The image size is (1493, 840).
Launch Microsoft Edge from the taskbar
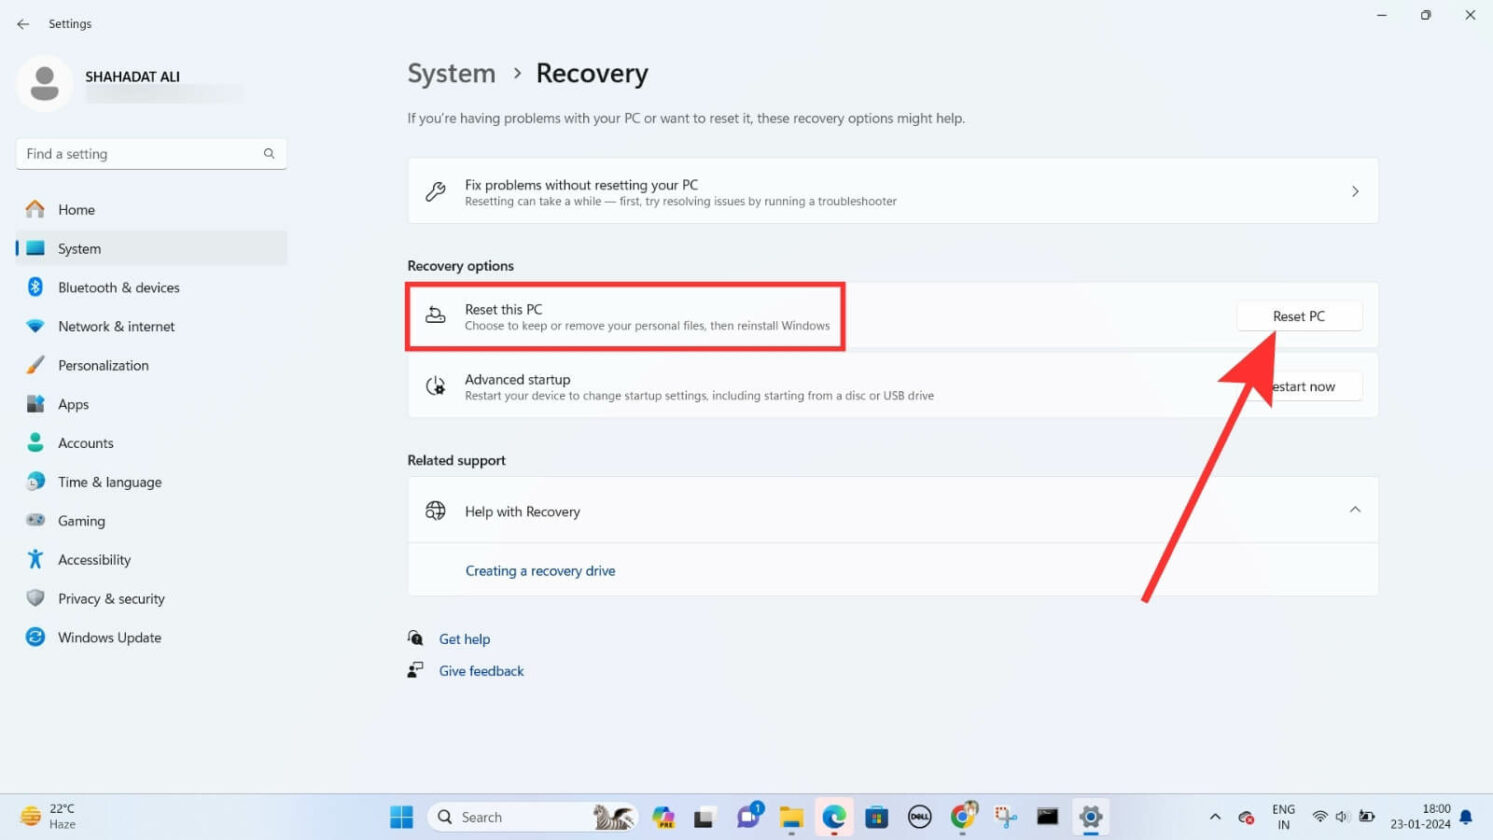(x=834, y=817)
